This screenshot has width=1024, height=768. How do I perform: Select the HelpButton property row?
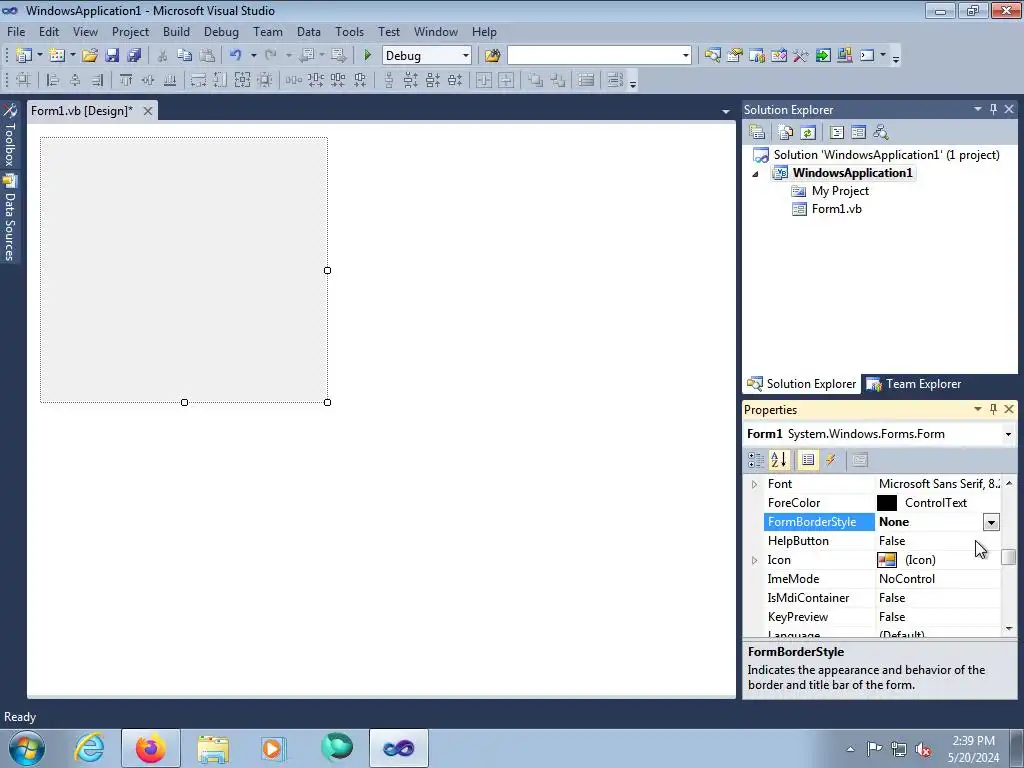tap(883, 541)
